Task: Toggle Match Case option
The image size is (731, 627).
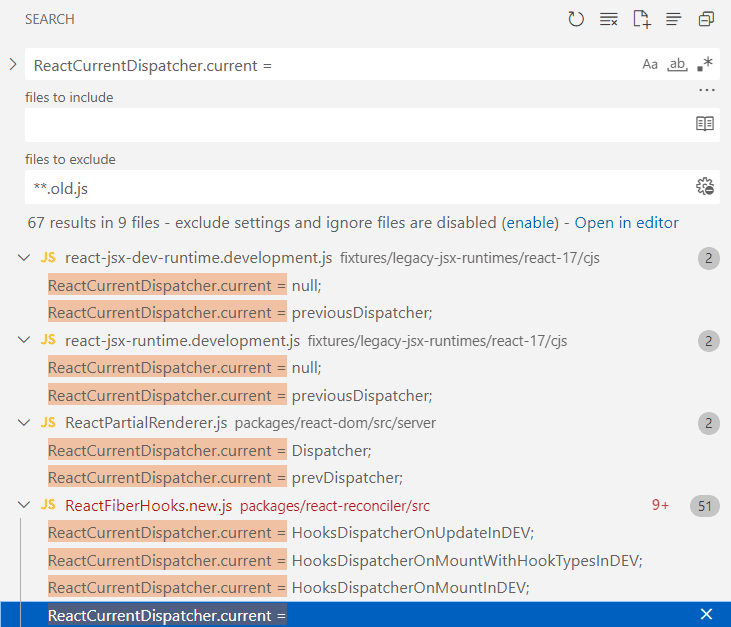Action: [650, 65]
